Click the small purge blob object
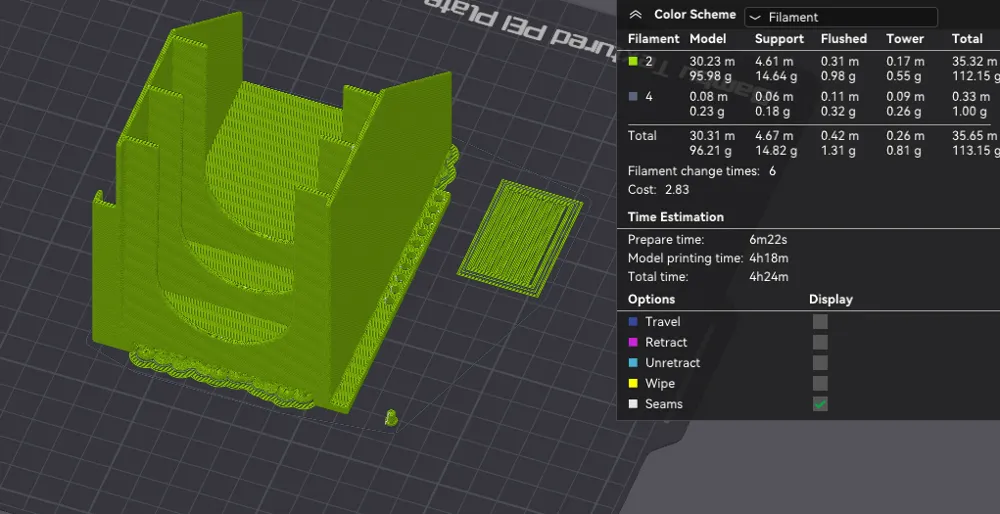This screenshot has height=514, width=1000. [x=392, y=418]
